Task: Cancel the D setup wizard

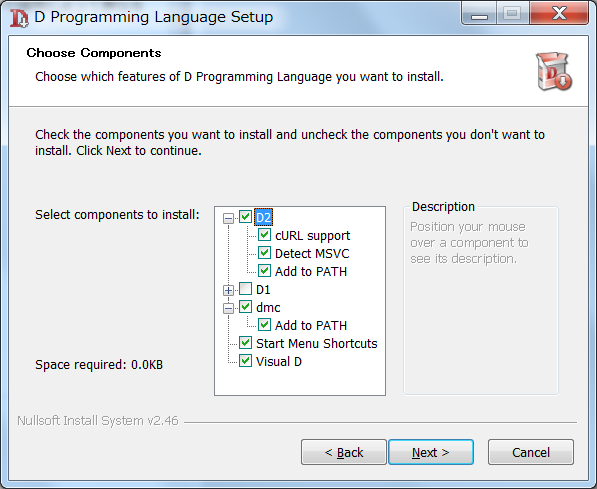Action: (531, 452)
